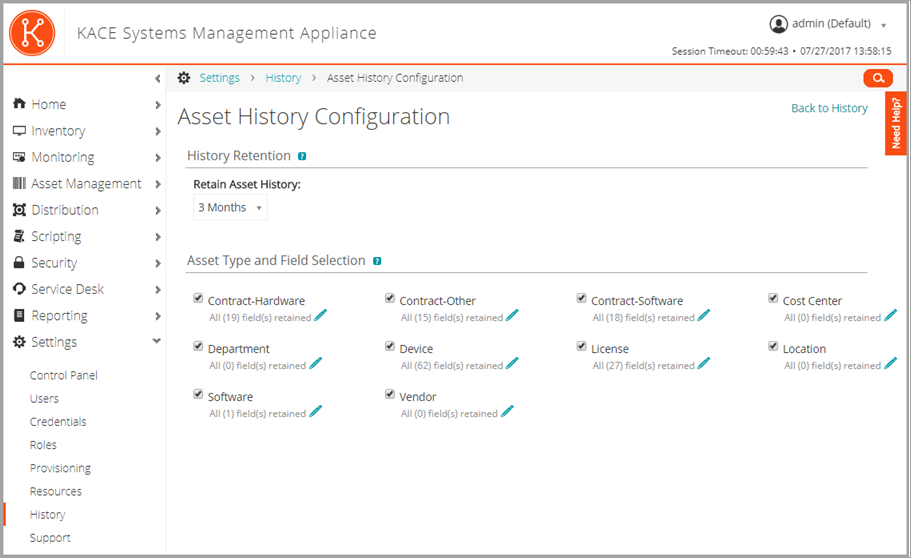Viewport: 911px width, 558px height.
Task: Go to Settings breadcrumb link
Action: tap(219, 78)
